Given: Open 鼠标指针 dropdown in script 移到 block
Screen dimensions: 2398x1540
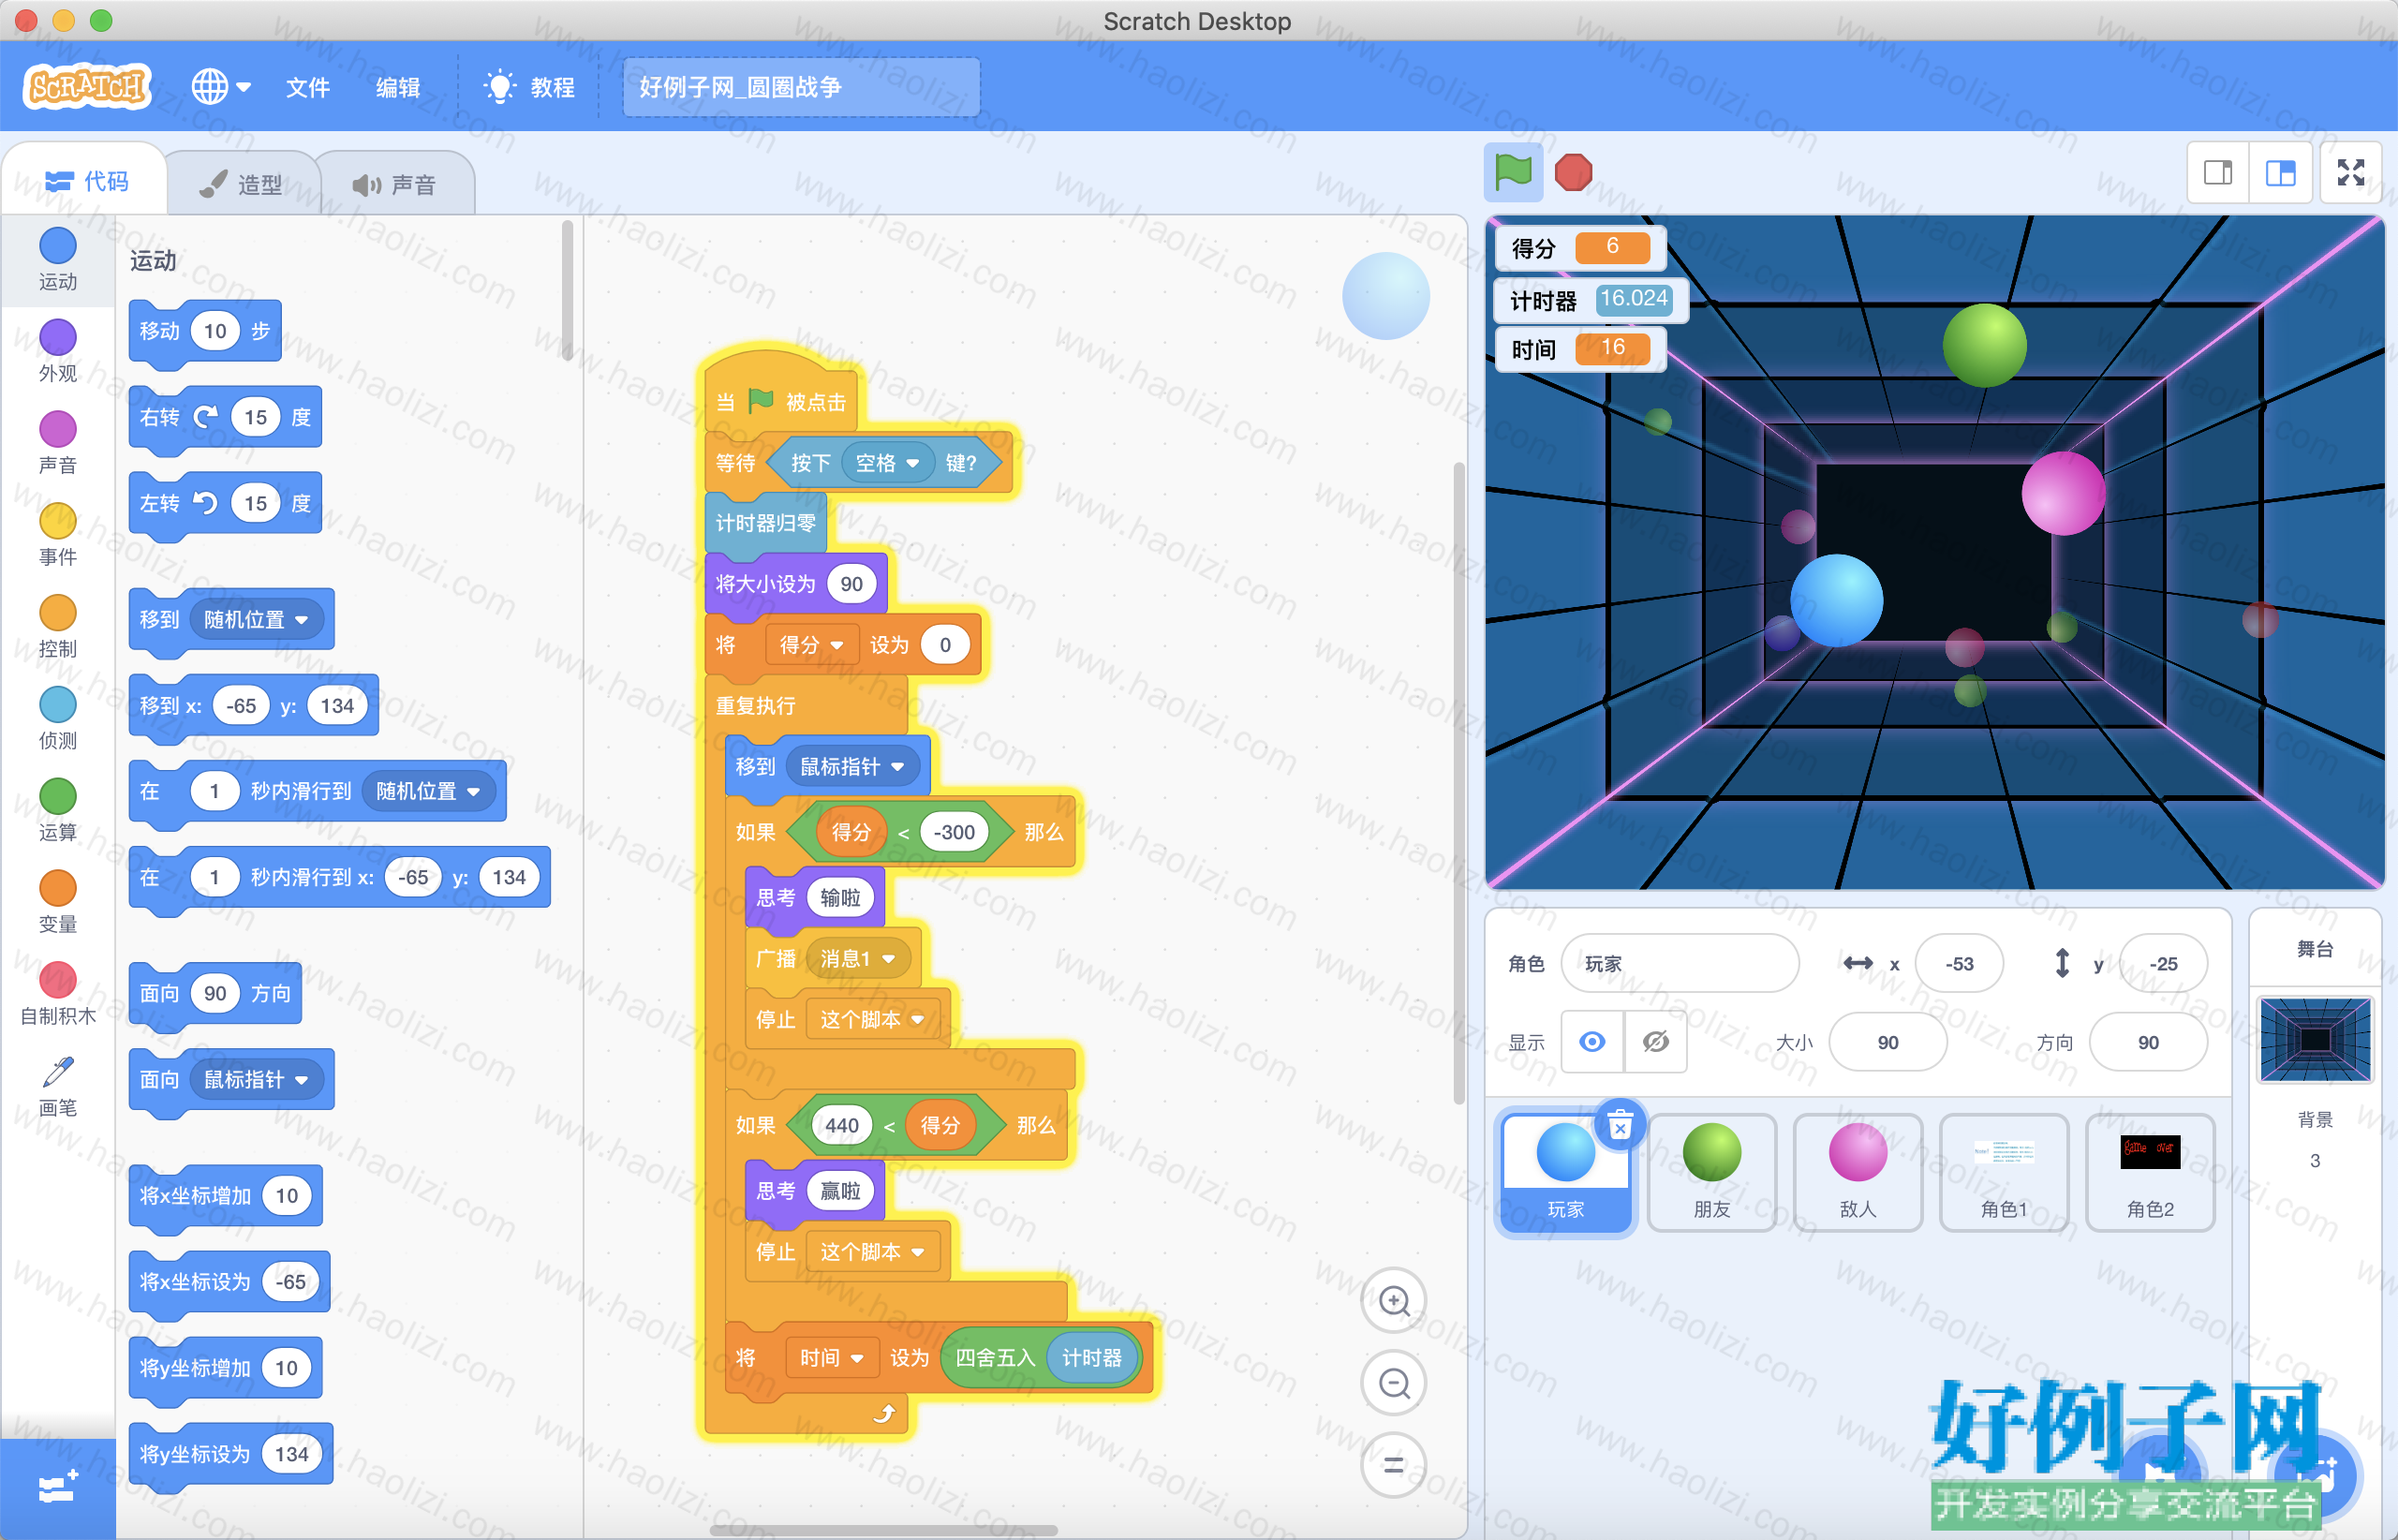Looking at the screenshot, I should coord(852,766).
